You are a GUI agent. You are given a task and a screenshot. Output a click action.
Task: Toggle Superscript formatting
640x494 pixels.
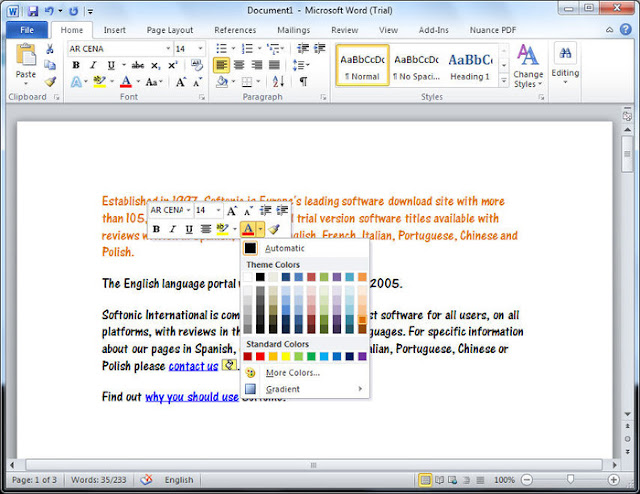173,65
